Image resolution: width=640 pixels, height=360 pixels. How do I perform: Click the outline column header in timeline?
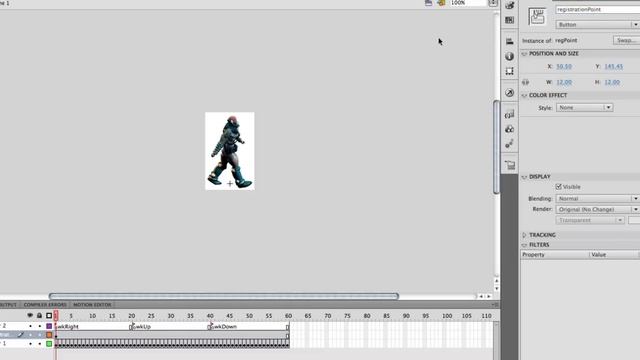(x=49, y=316)
